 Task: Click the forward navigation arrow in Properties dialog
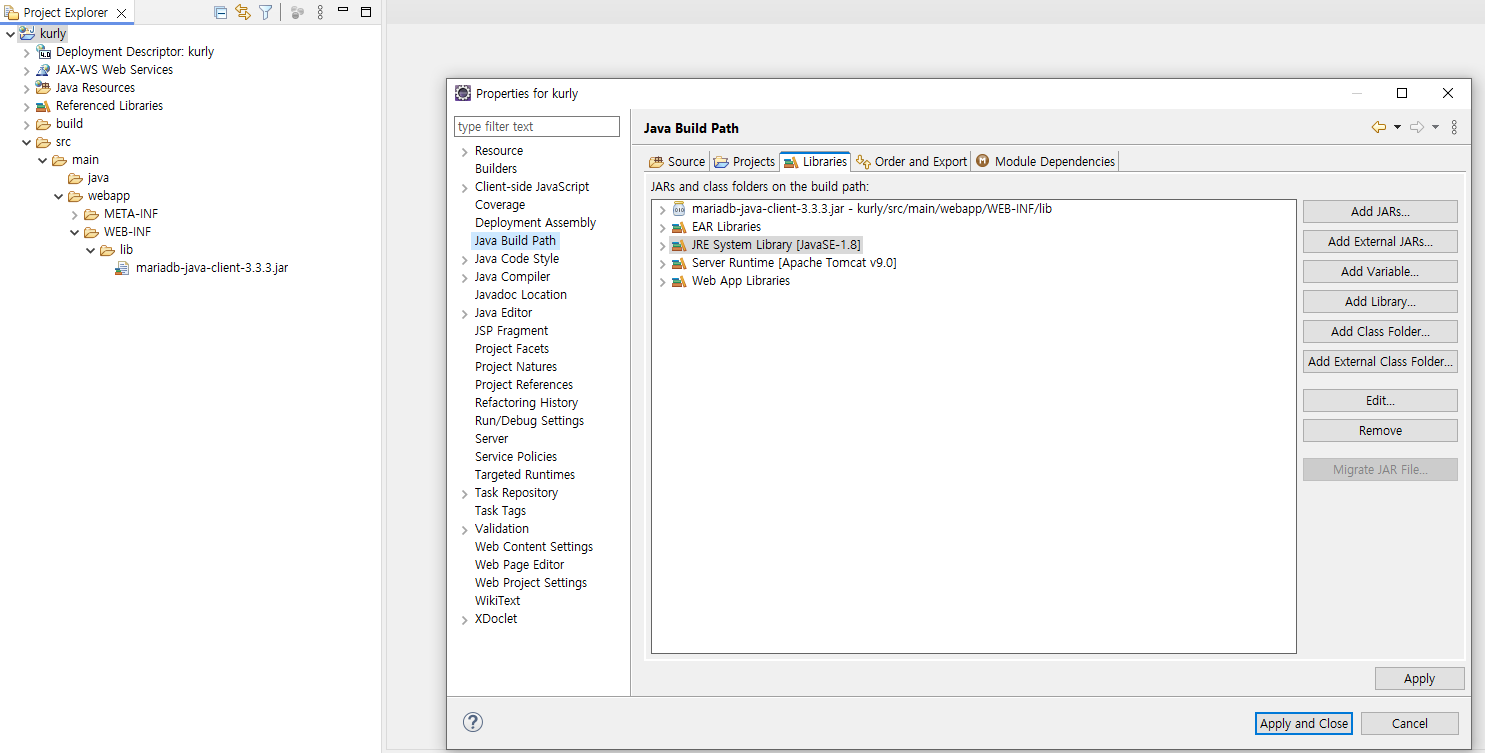(x=1416, y=127)
